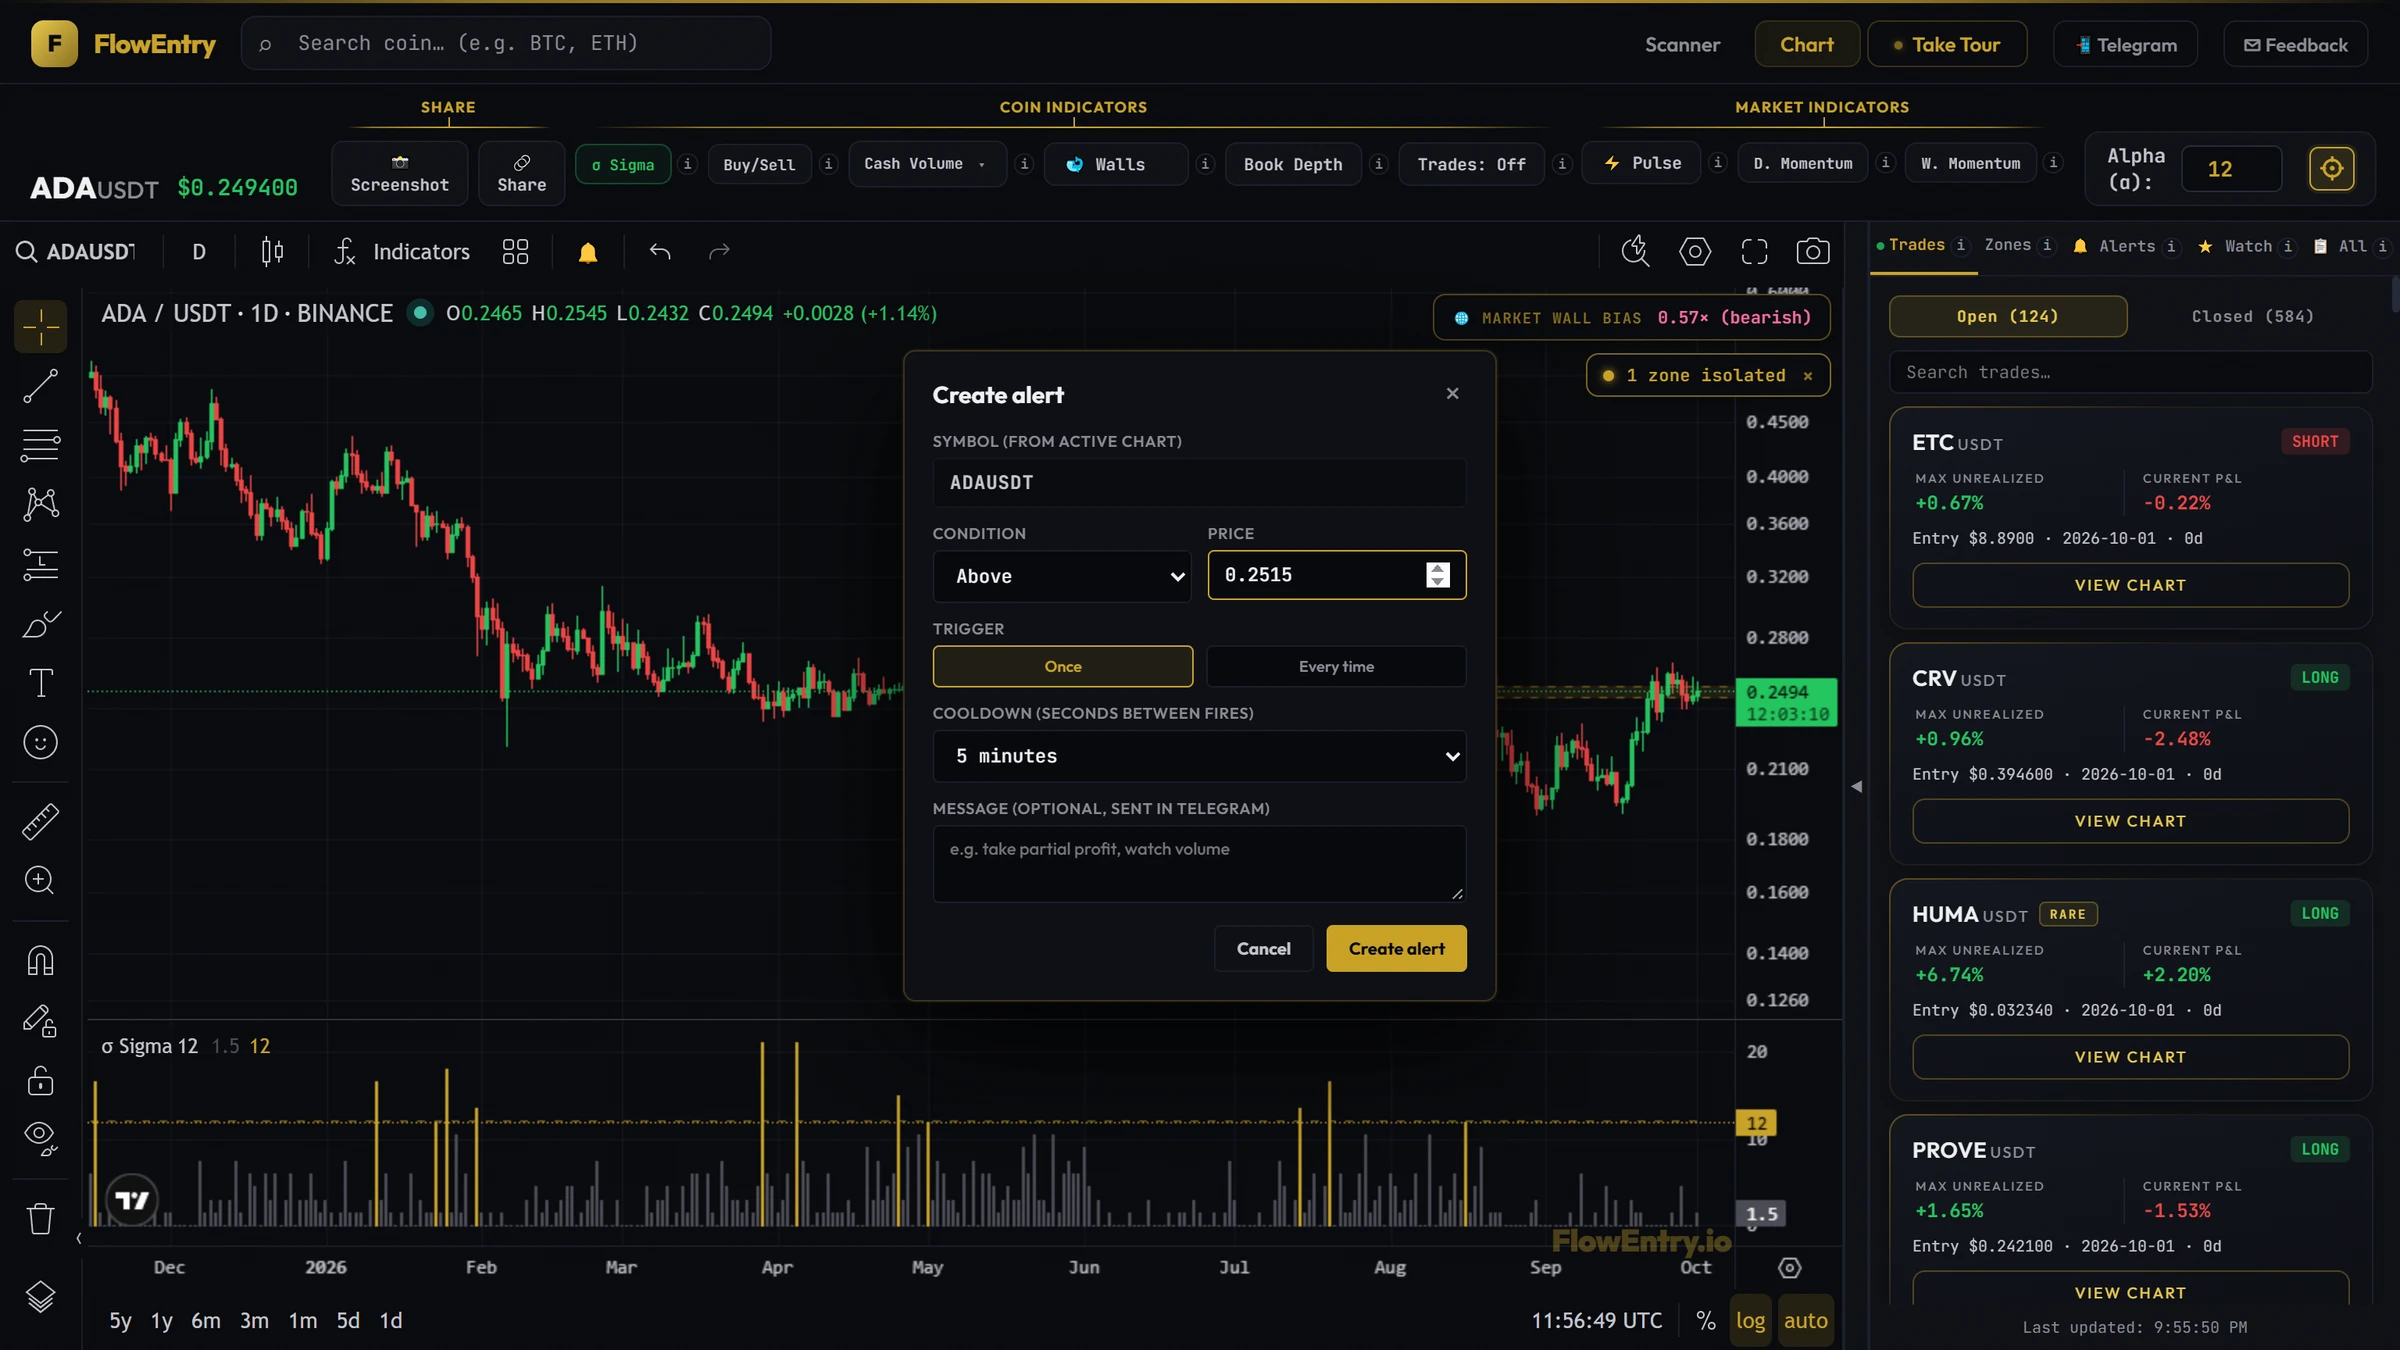Viewport: 2400px width, 1350px height.
Task: Click the candlestick chart style icon
Action: (272, 252)
